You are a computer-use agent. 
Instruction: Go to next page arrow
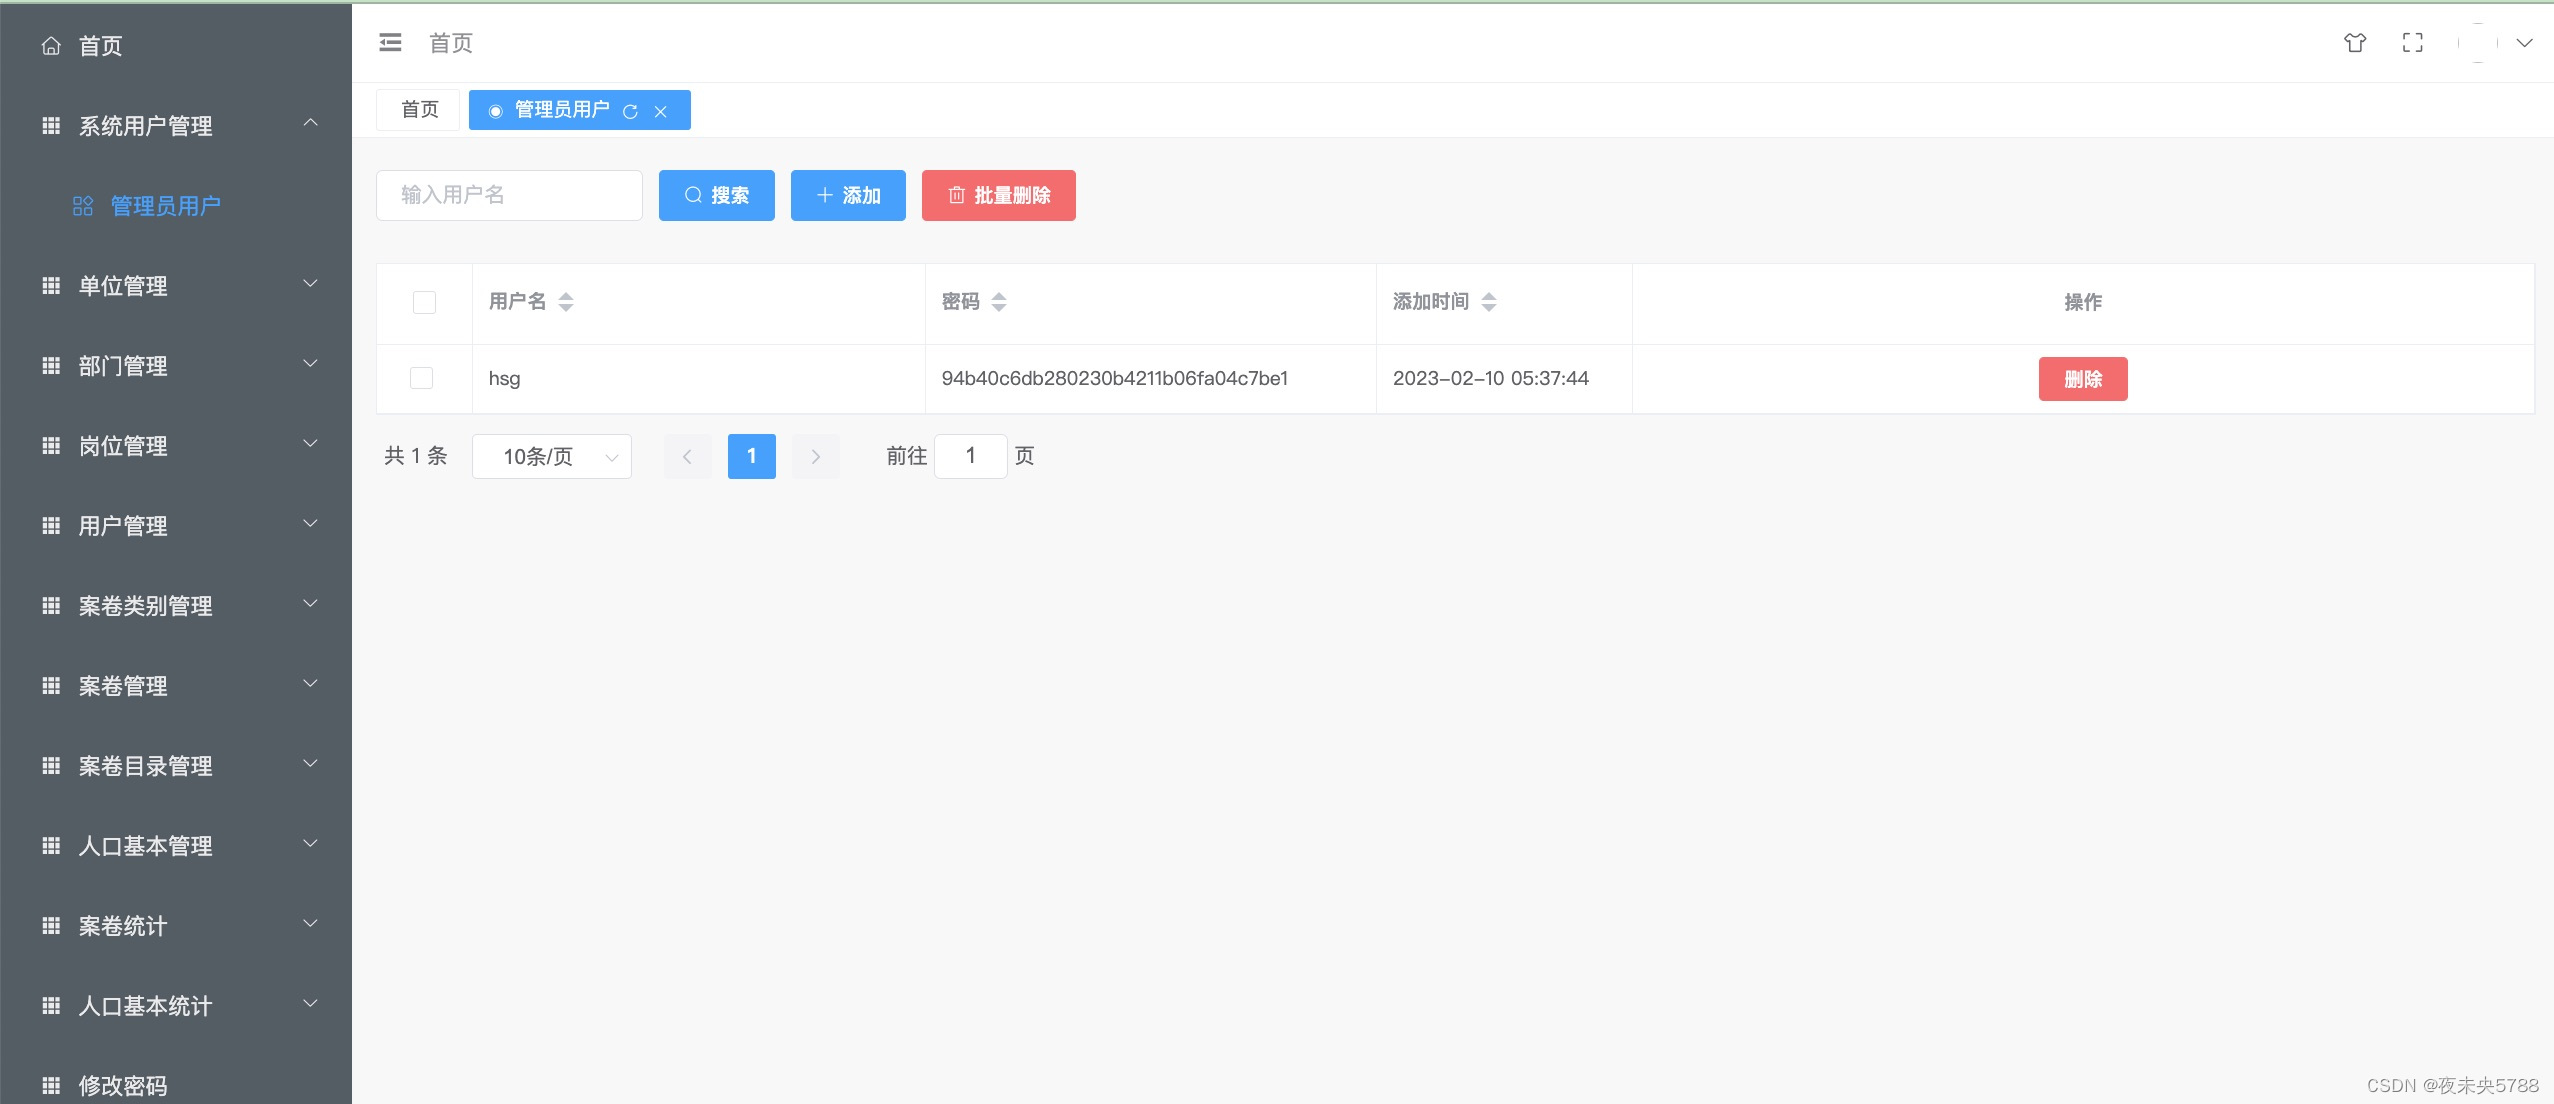[x=815, y=457]
